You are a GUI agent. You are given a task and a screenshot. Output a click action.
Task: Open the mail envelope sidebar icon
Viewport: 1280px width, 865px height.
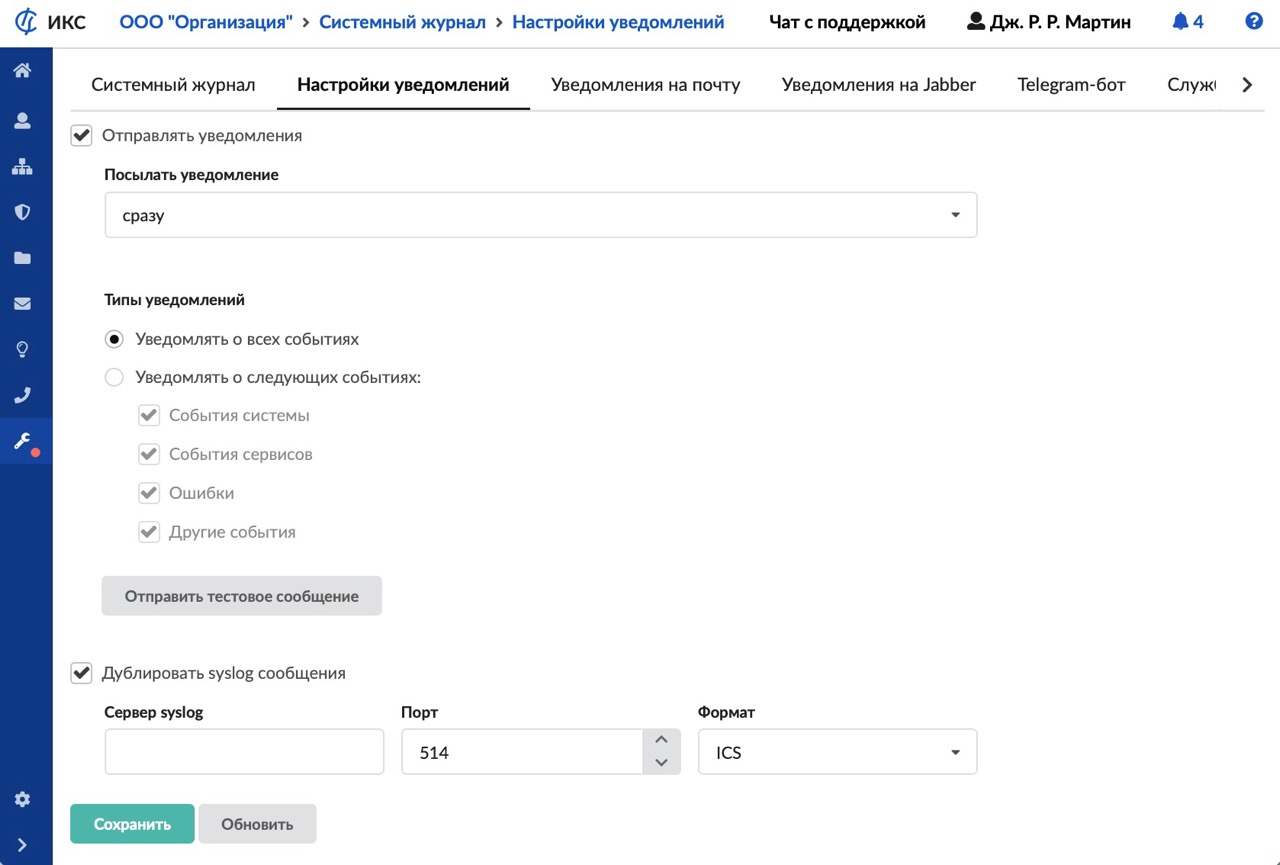coord(22,304)
